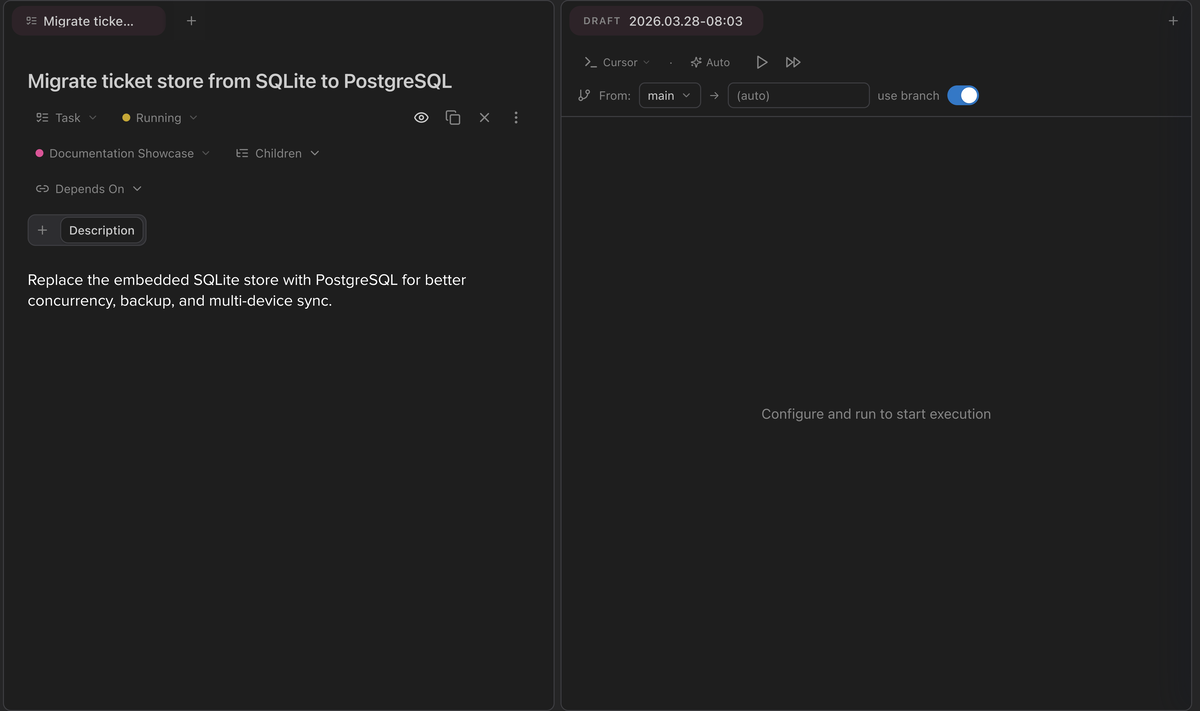This screenshot has height=711, width=1200.
Task: Disable the use branch switch
Action: (962, 96)
